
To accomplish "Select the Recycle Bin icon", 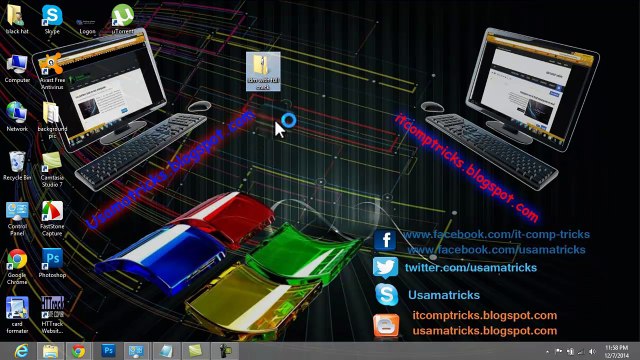I will coord(17,165).
